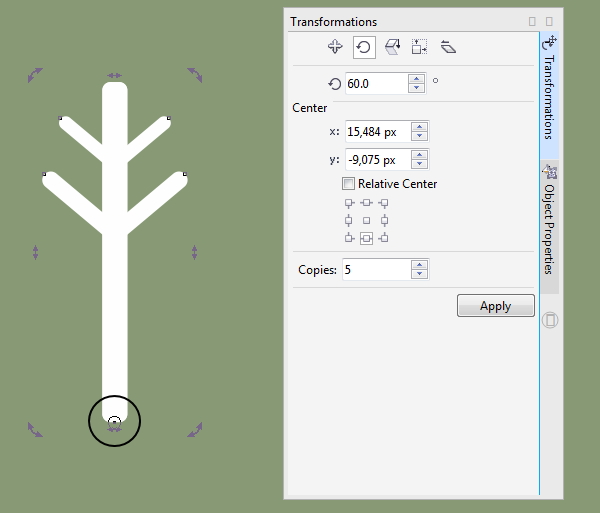Screen dimensions: 600x513
Task: Set anchor point to top-center
Action: click(x=366, y=203)
